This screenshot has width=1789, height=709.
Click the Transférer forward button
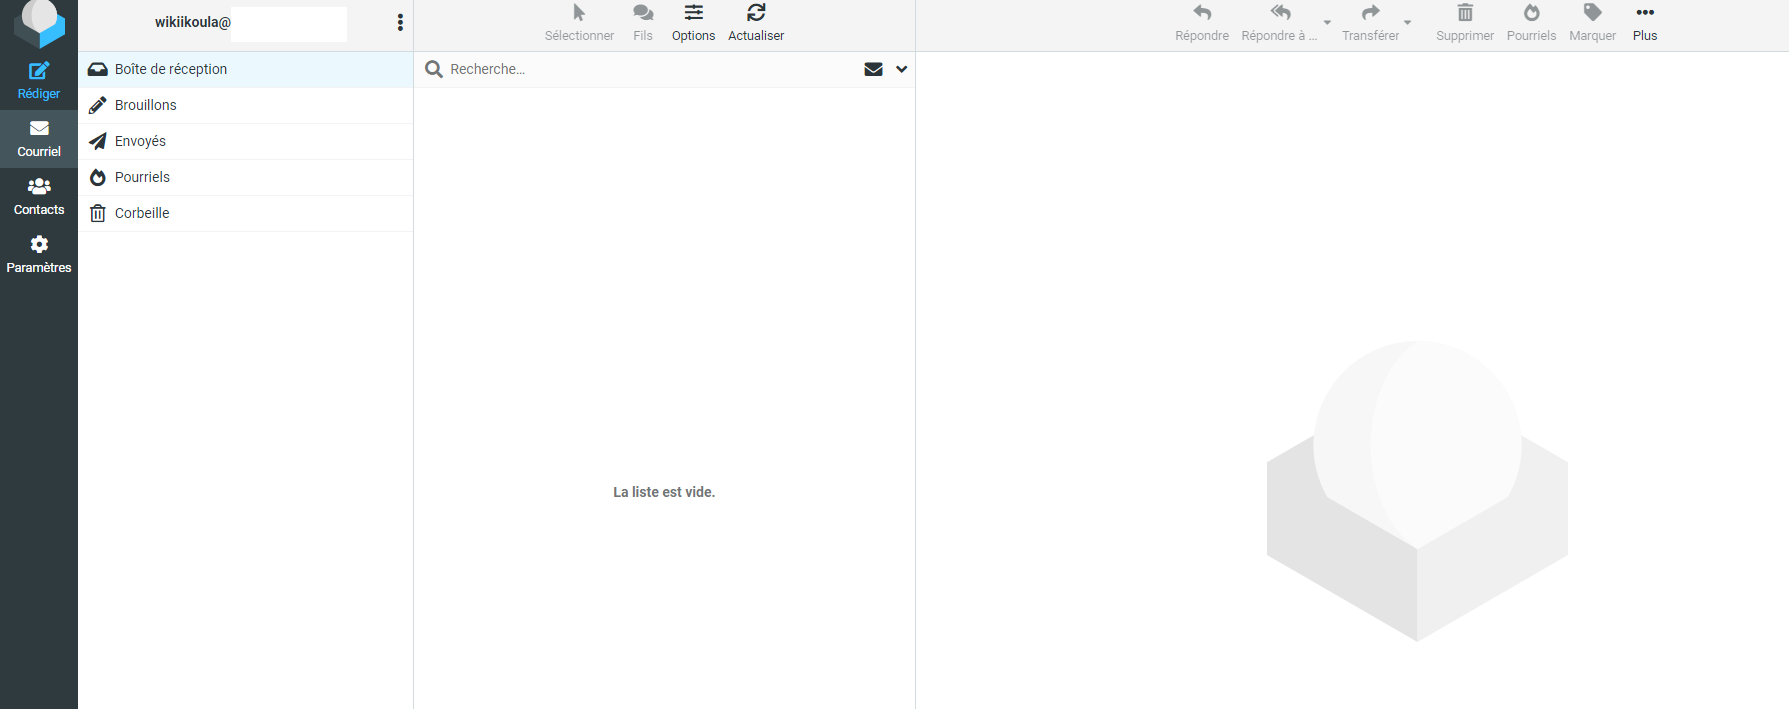[1370, 23]
